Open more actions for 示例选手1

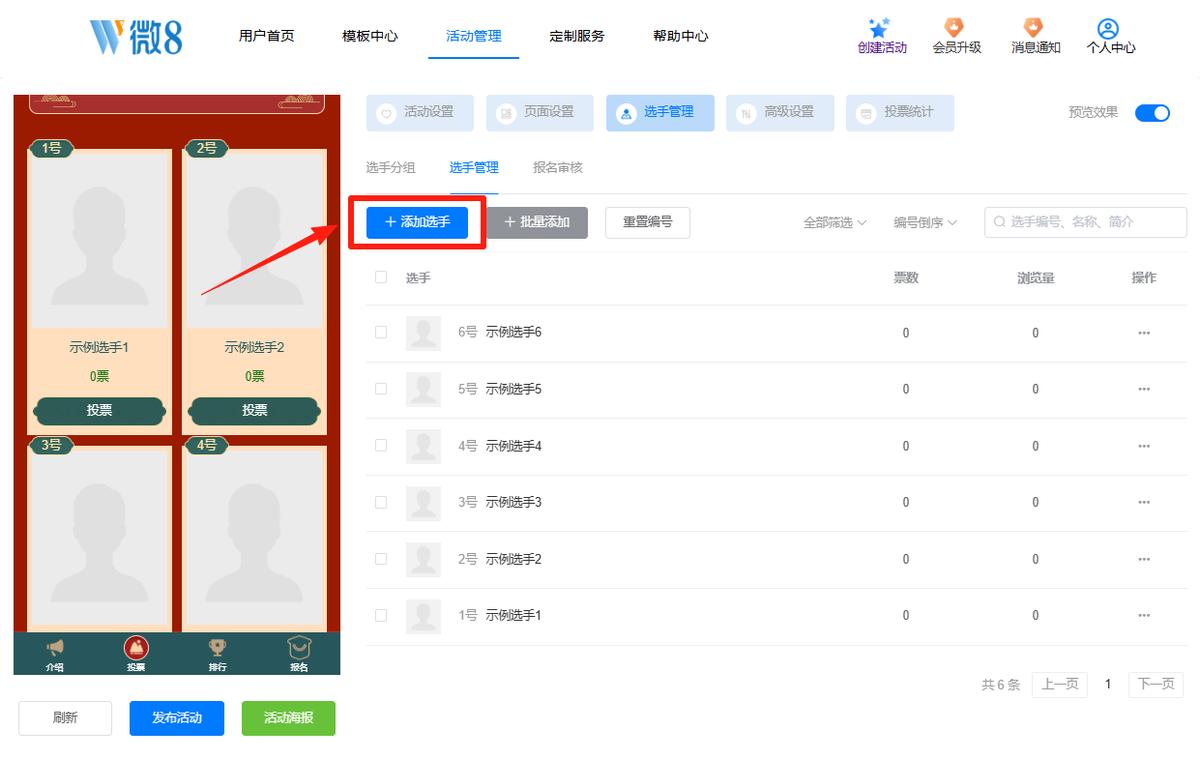(1144, 615)
